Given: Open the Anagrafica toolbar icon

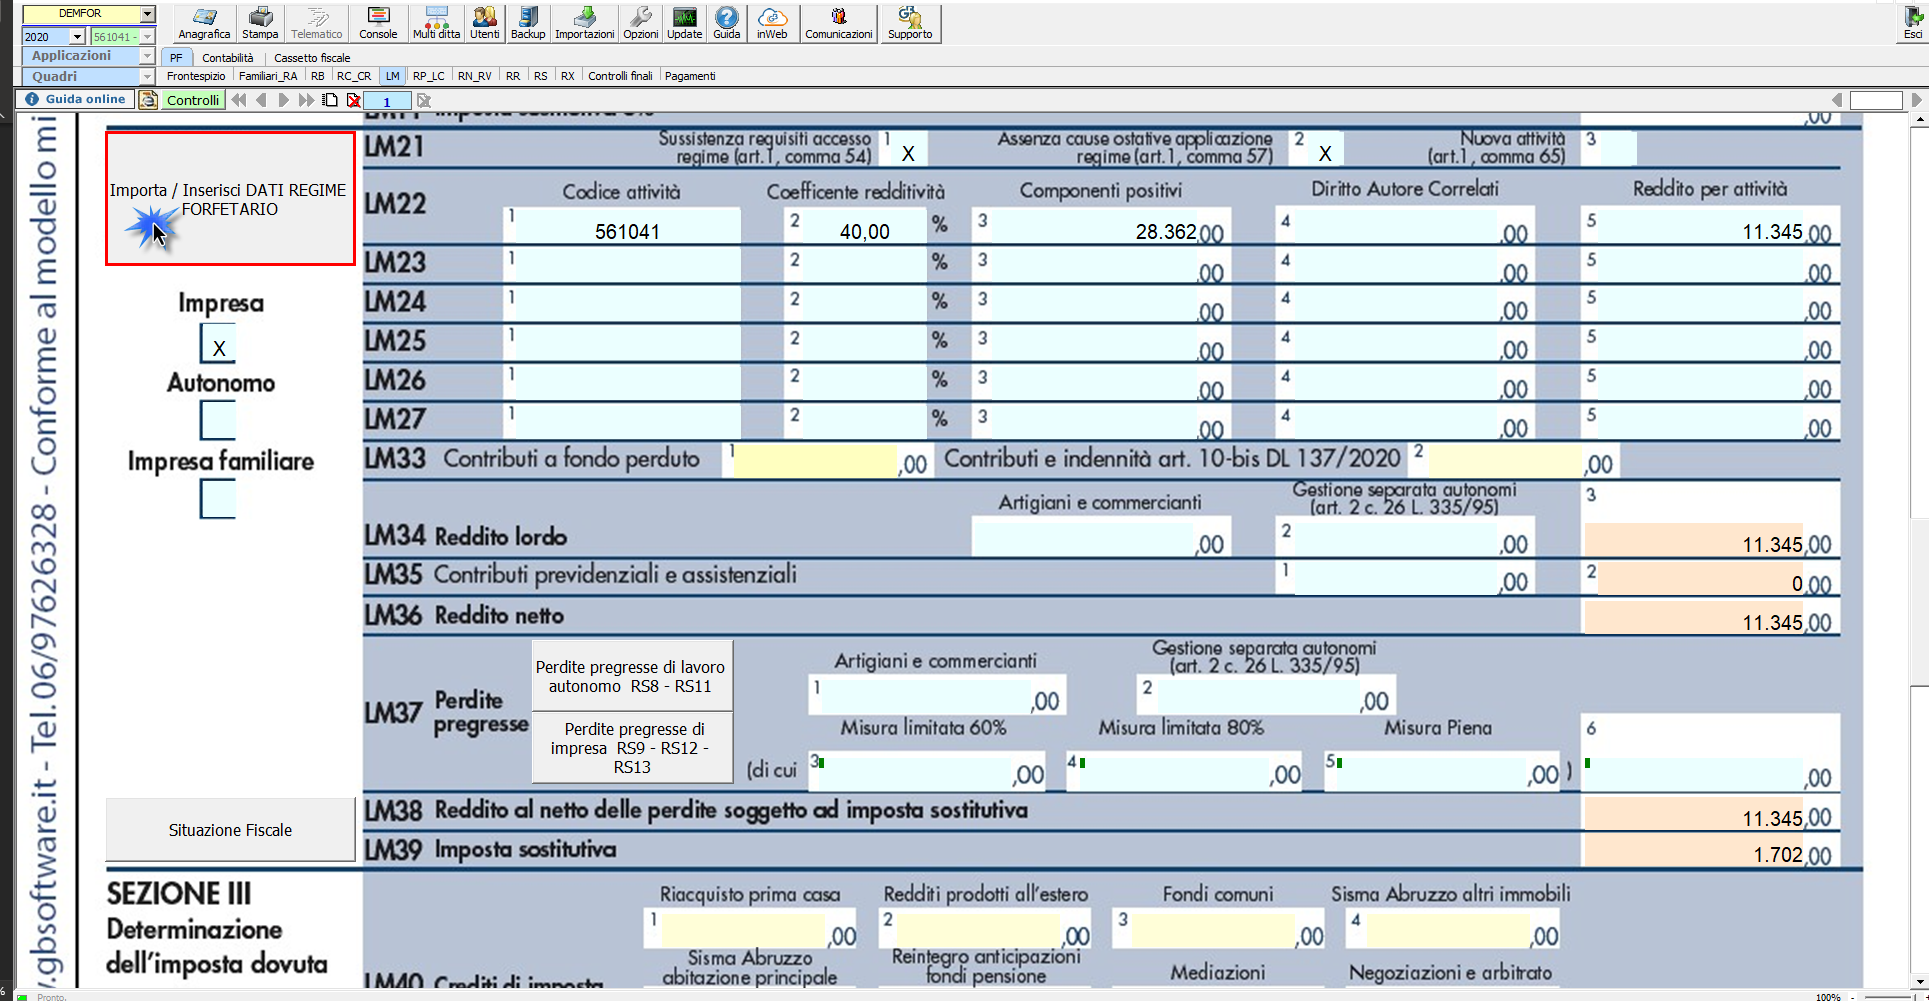Looking at the screenshot, I should (x=204, y=23).
